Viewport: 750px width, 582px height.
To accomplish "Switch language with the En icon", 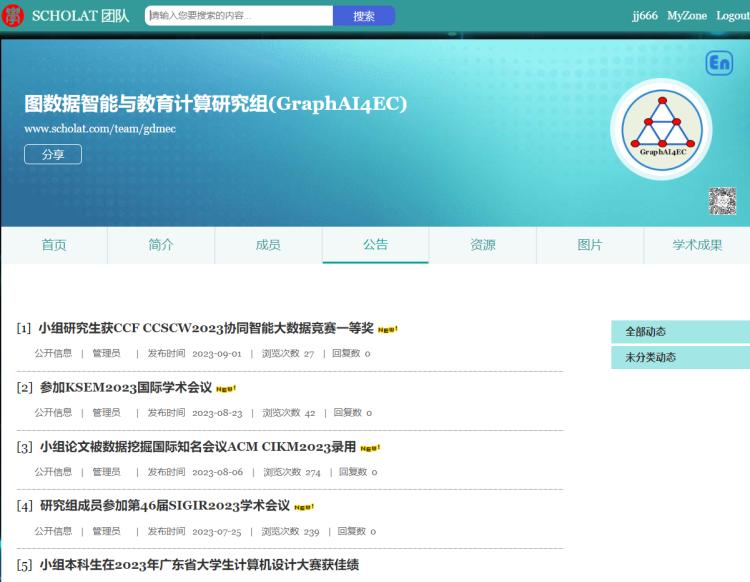I will point(719,64).
